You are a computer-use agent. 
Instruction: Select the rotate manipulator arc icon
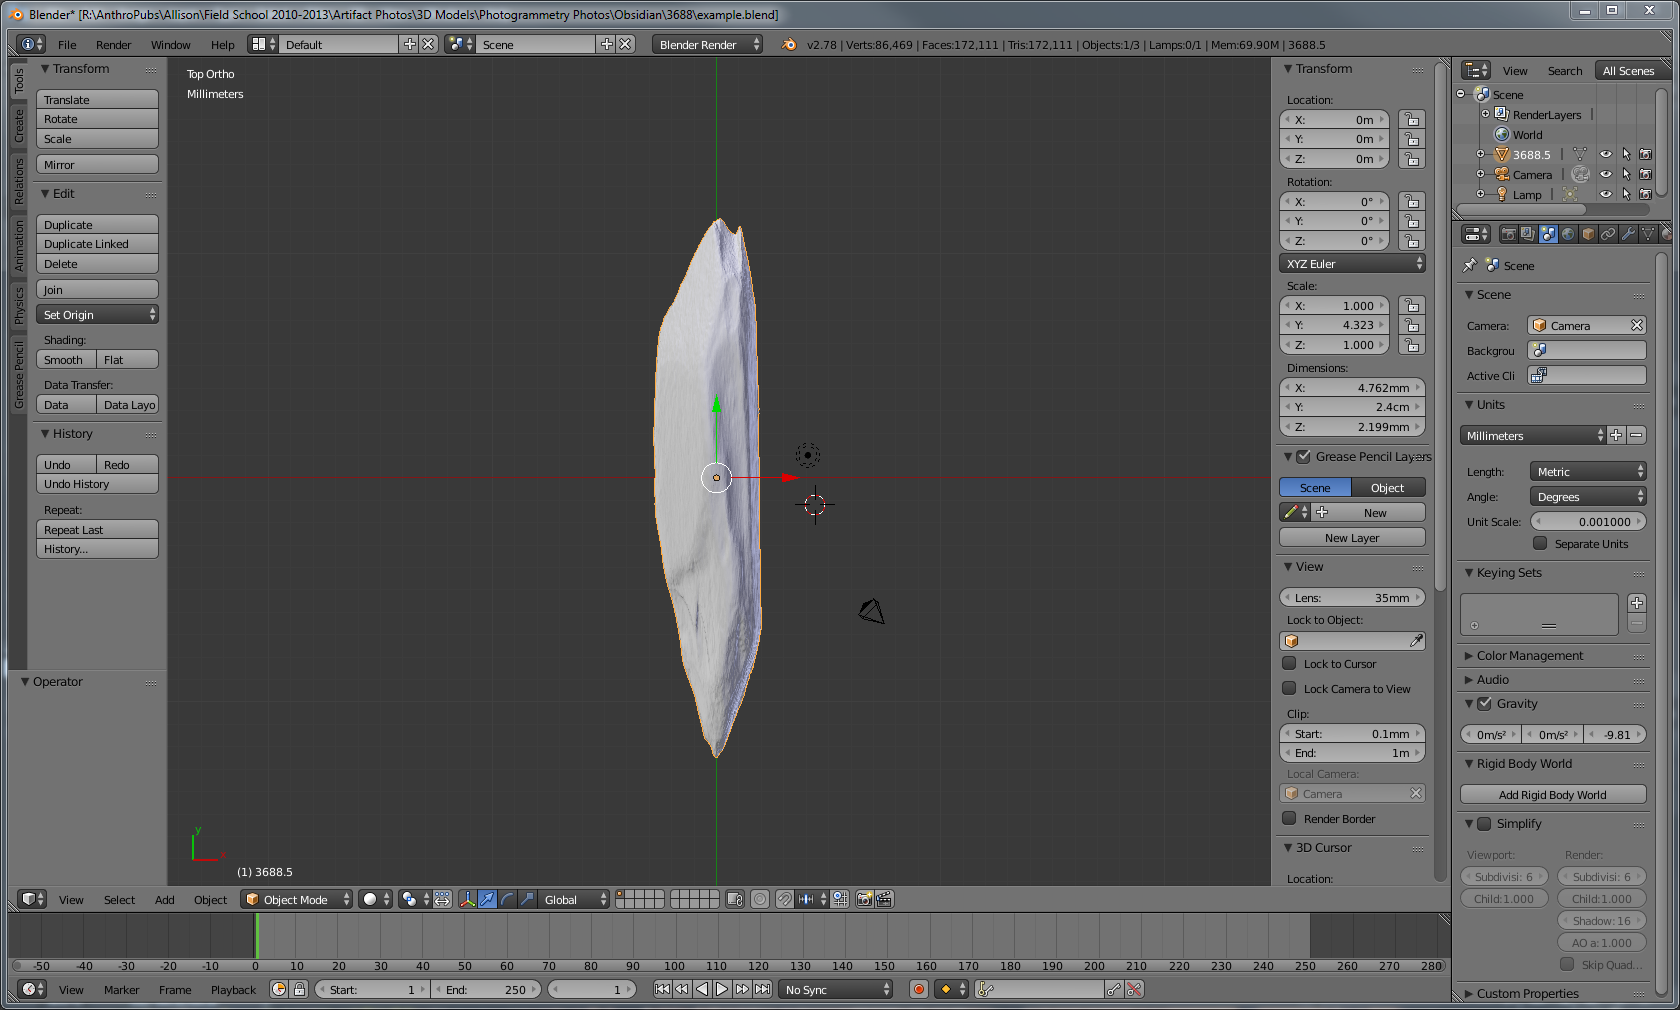pos(507,899)
